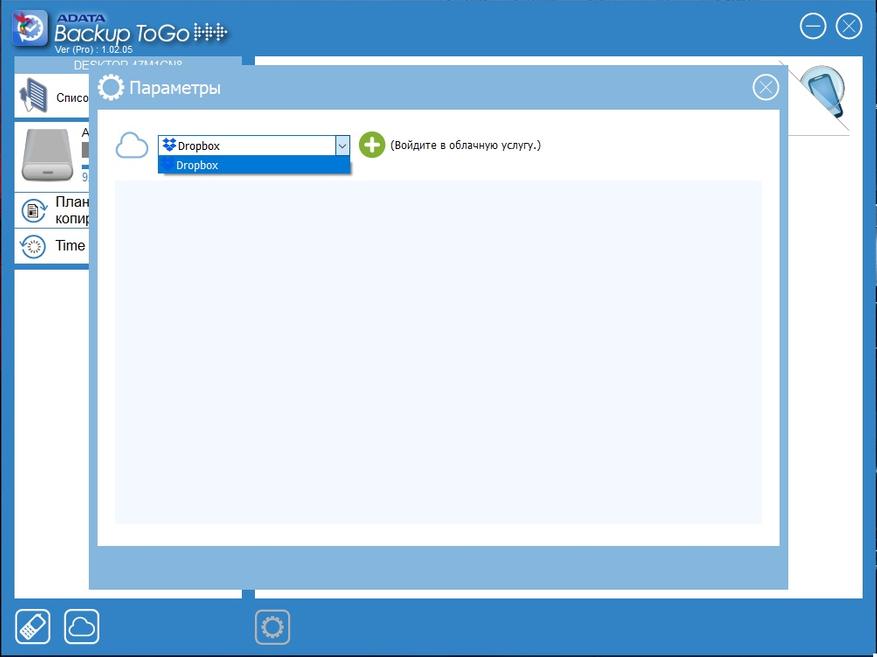Select the external drive thumbnail in sidebar
Screen dimensions: 877x657
(x=48, y=155)
